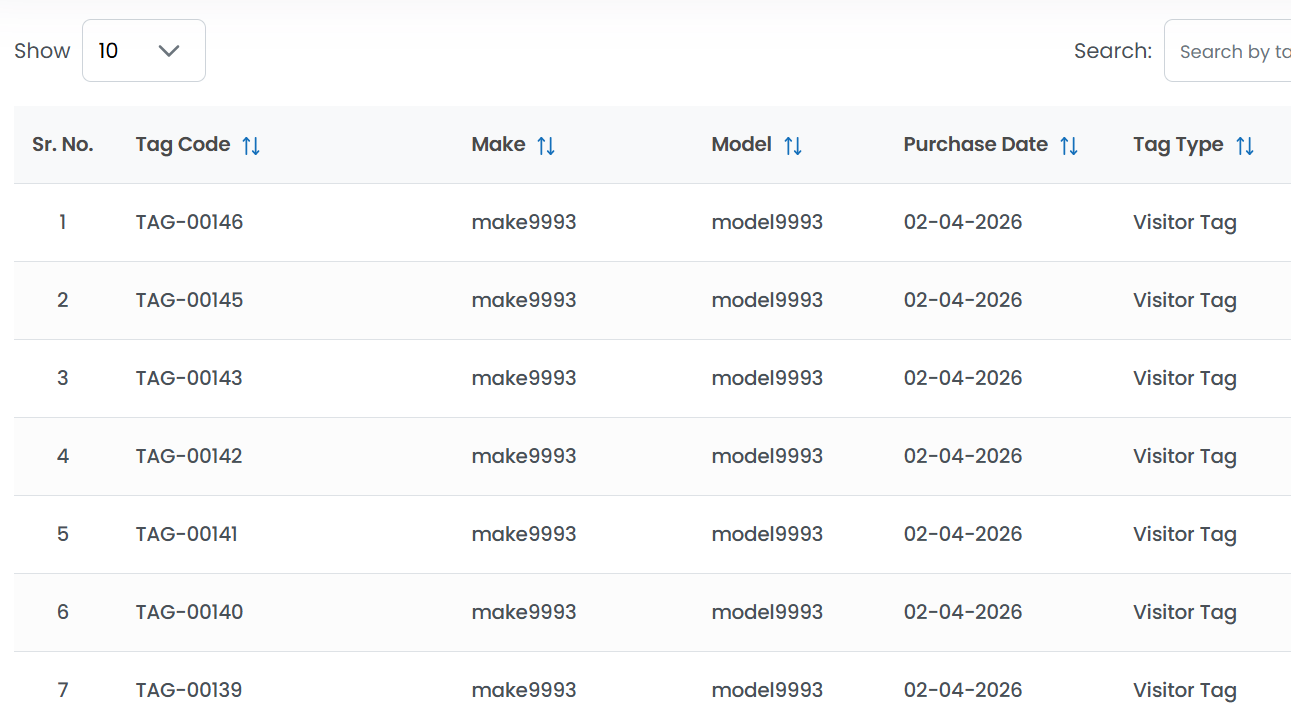Open the Show entries count dropdown
Image resolution: width=1291 pixels, height=711 pixels.
(143, 51)
